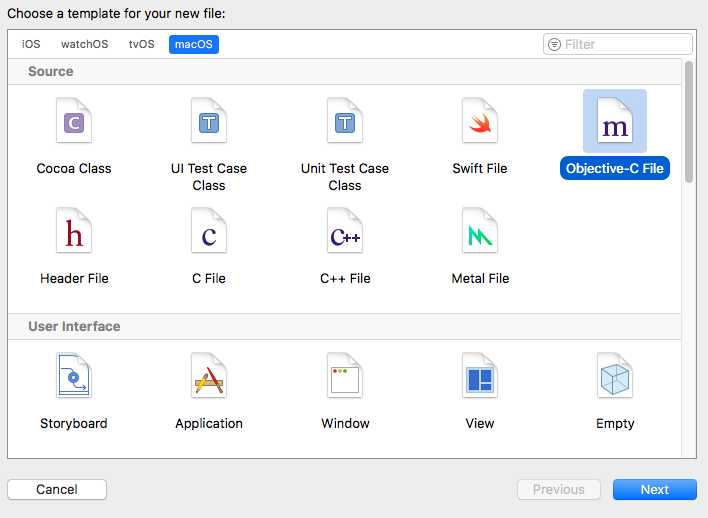This screenshot has height=518, width=708.
Task: Select the macOS platform tab
Action: [x=194, y=44]
